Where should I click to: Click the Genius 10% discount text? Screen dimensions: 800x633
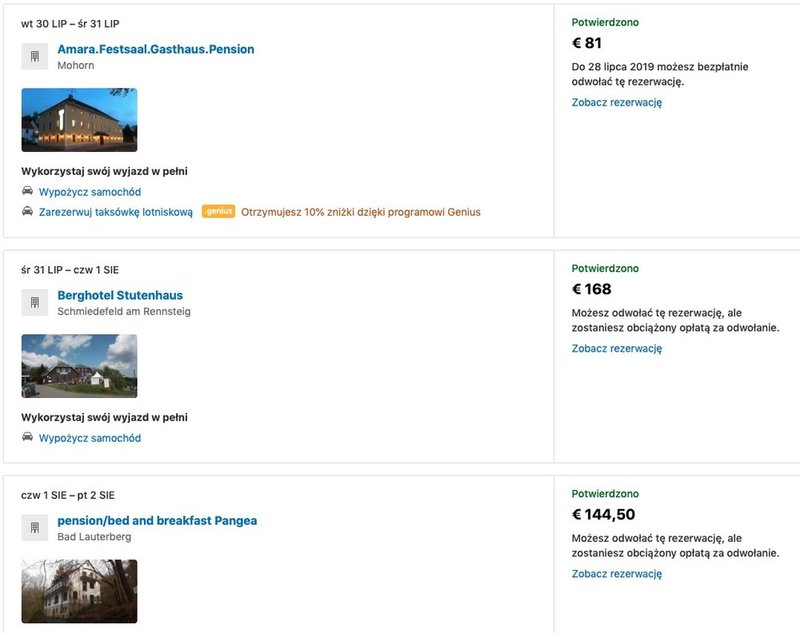(360, 212)
